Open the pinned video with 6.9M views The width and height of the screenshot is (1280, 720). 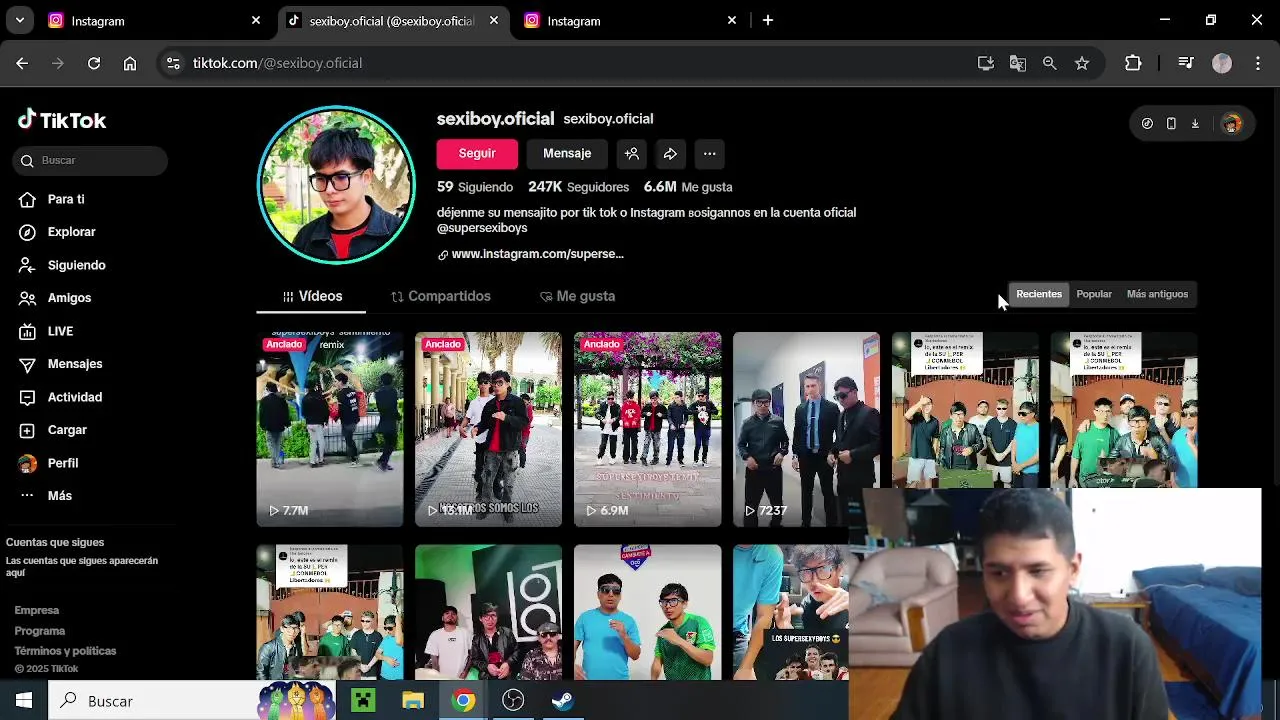click(647, 429)
